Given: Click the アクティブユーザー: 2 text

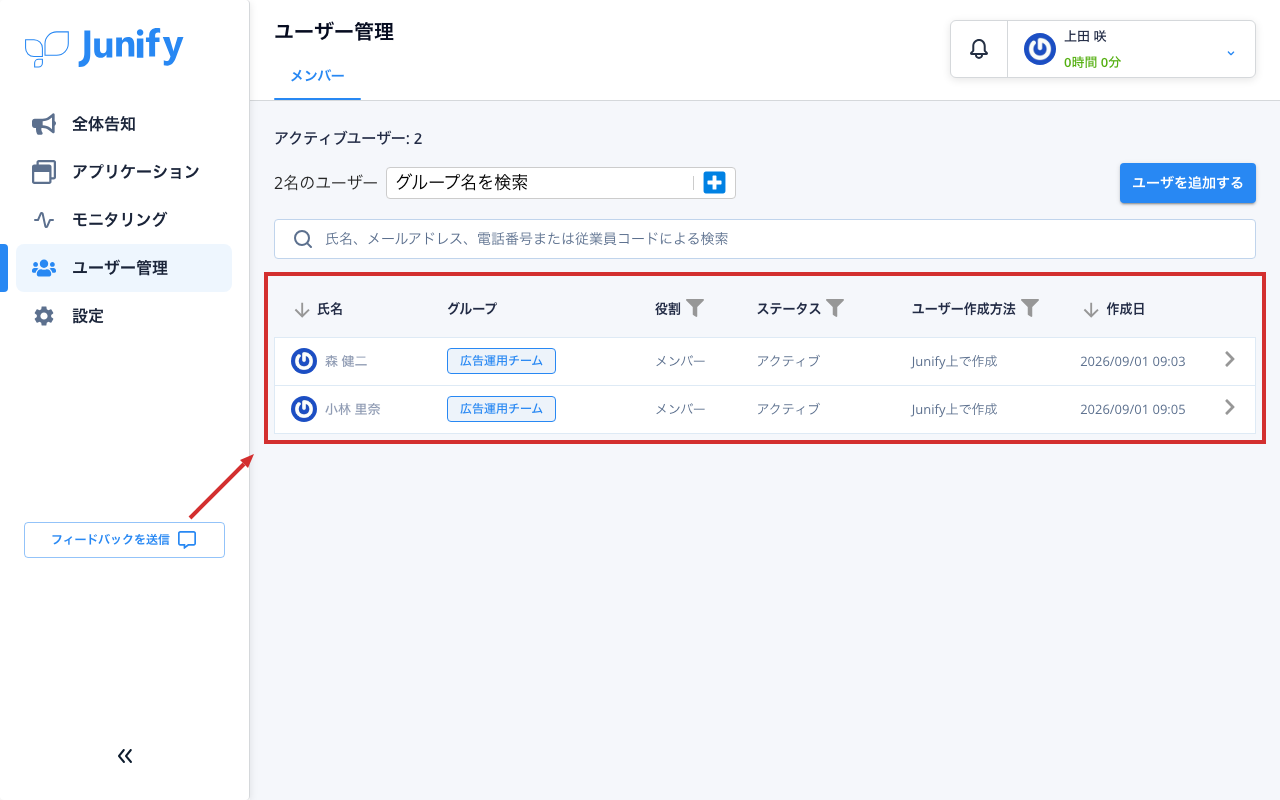Looking at the screenshot, I should [348, 139].
